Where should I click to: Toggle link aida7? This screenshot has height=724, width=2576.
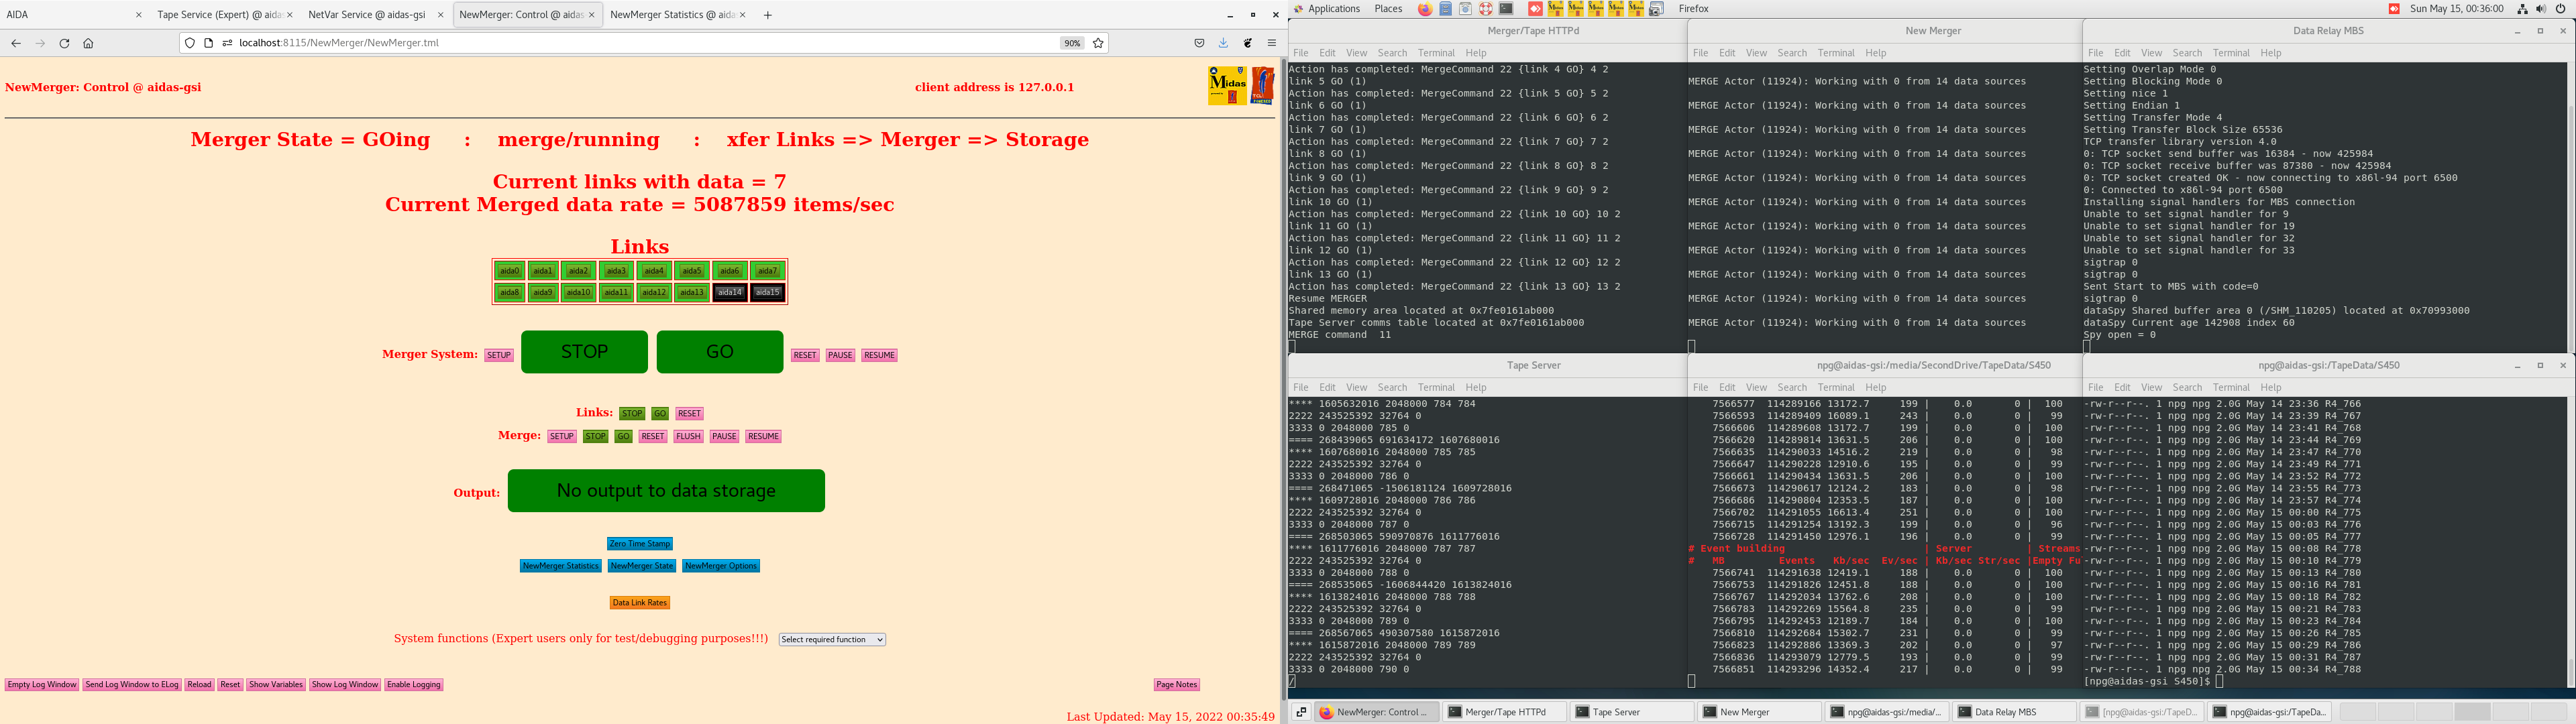click(x=767, y=271)
